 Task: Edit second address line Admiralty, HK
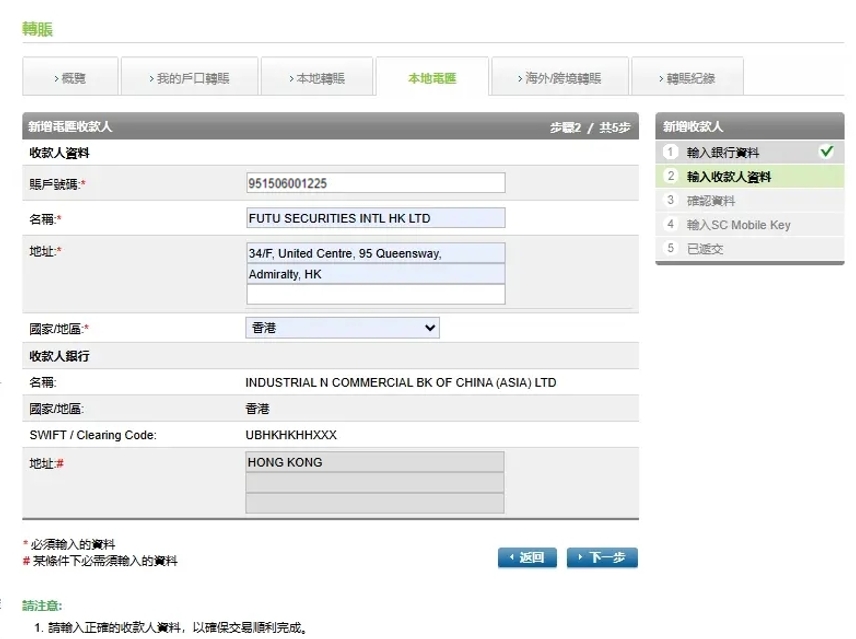click(x=376, y=273)
